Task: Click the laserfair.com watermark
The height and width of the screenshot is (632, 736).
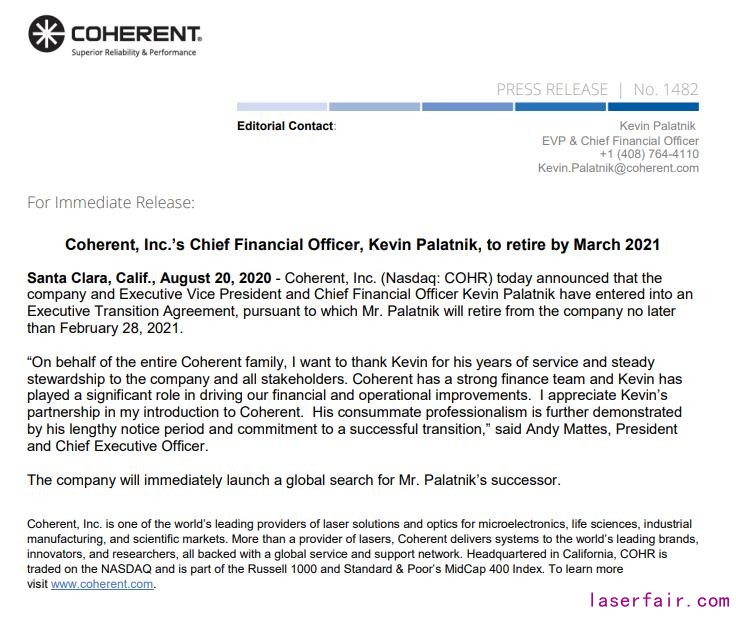Action: click(659, 601)
